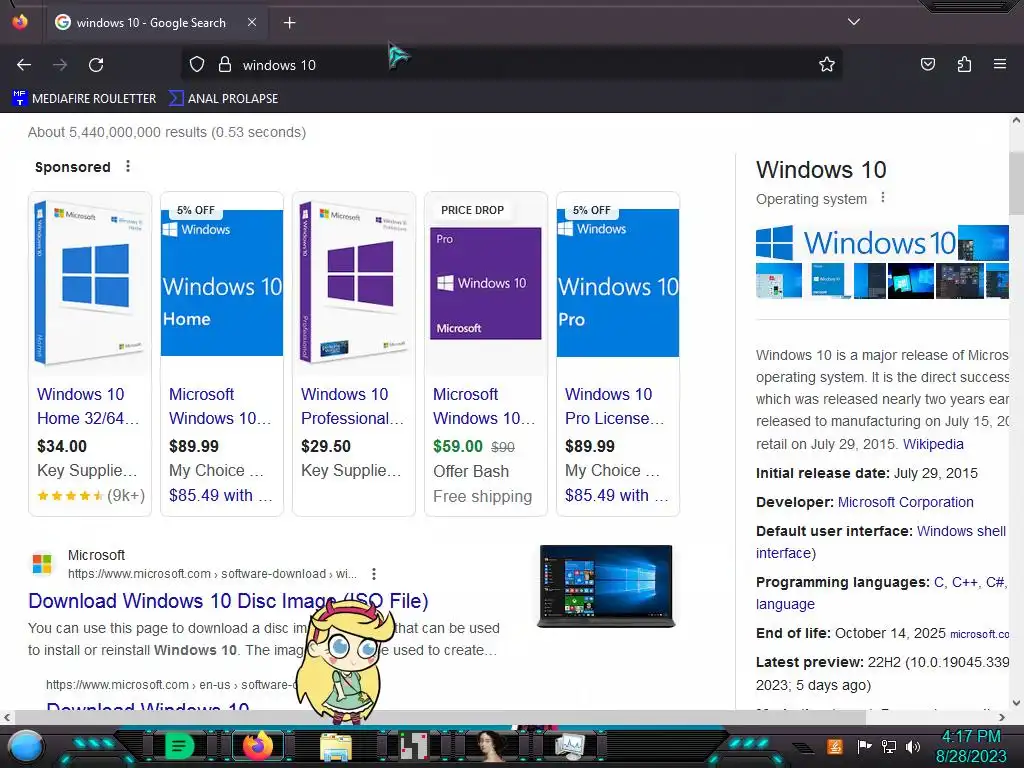Click Windows 10 Home blue product image
Image resolution: width=1024 pixels, height=768 pixels.
point(222,283)
